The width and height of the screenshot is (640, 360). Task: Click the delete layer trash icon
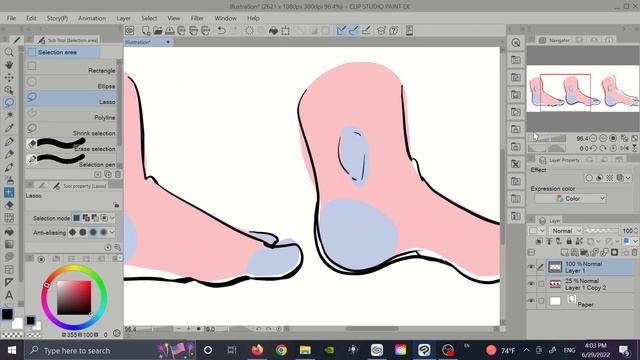[634, 253]
